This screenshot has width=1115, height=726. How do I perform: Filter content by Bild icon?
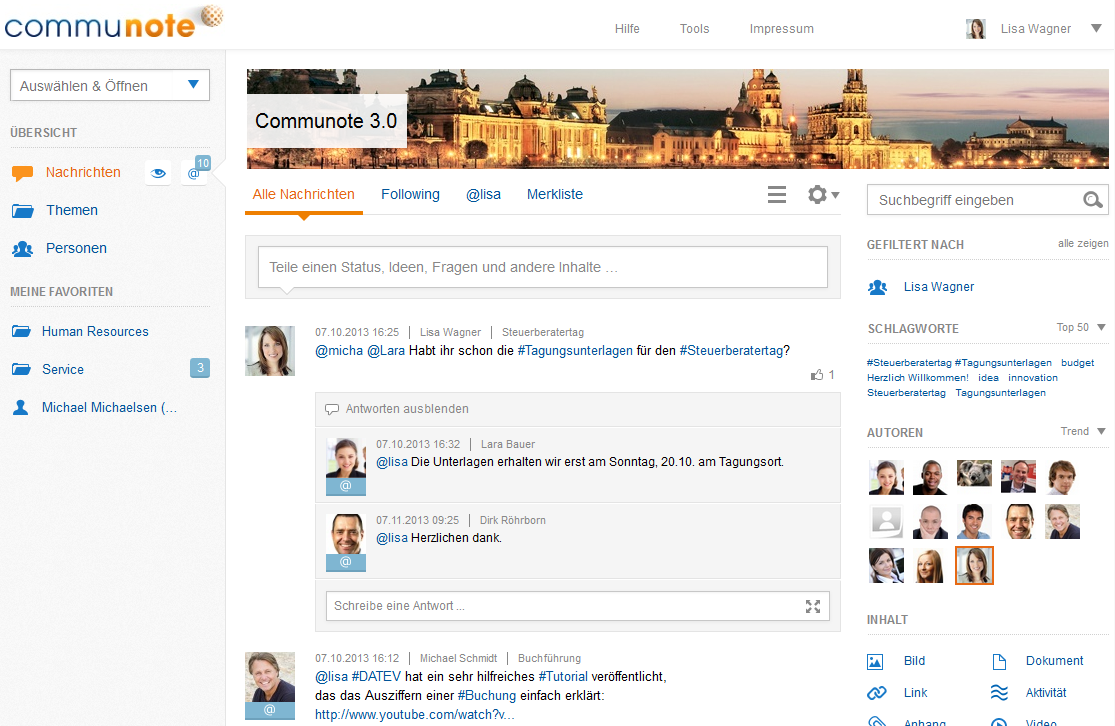tap(875, 661)
